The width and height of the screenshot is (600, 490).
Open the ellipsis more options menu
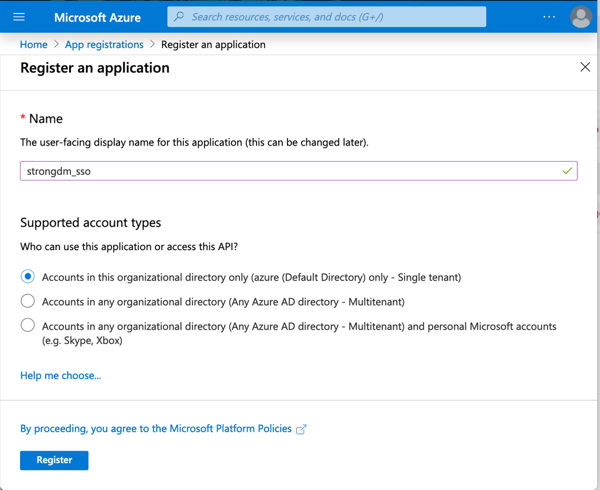[x=549, y=17]
